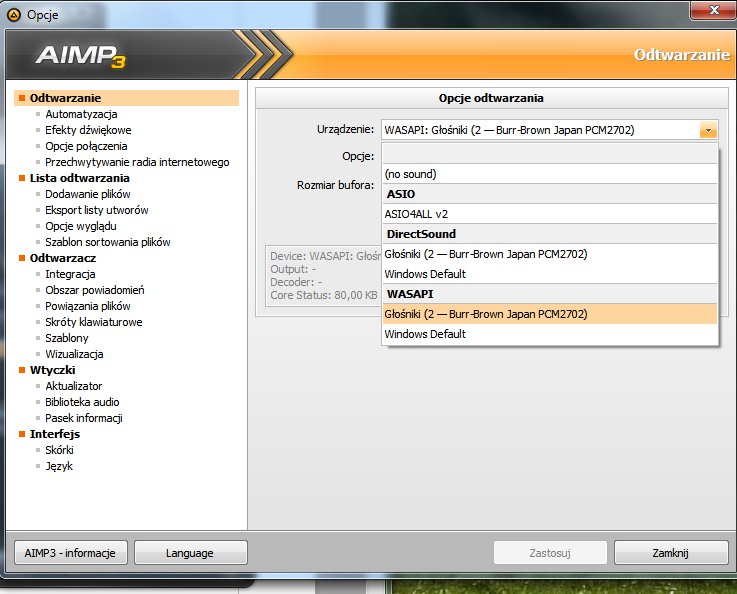Click the AIMP icon in title bar
This screenshot has height=594, width=737.
(x=14, y=15)
